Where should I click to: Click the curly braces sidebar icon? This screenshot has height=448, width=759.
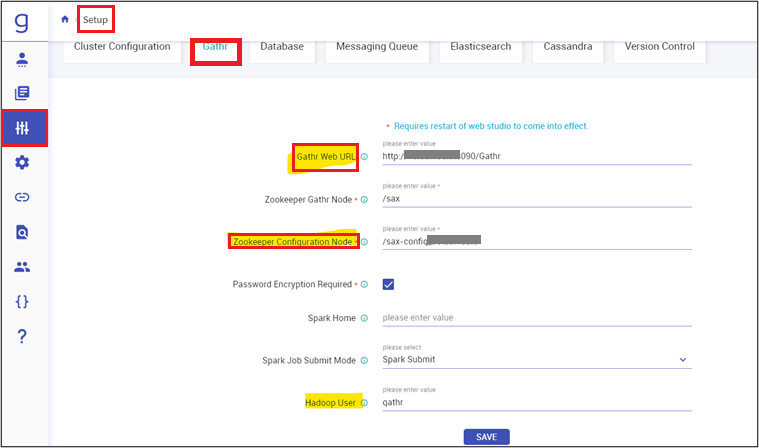click(22, 301)
